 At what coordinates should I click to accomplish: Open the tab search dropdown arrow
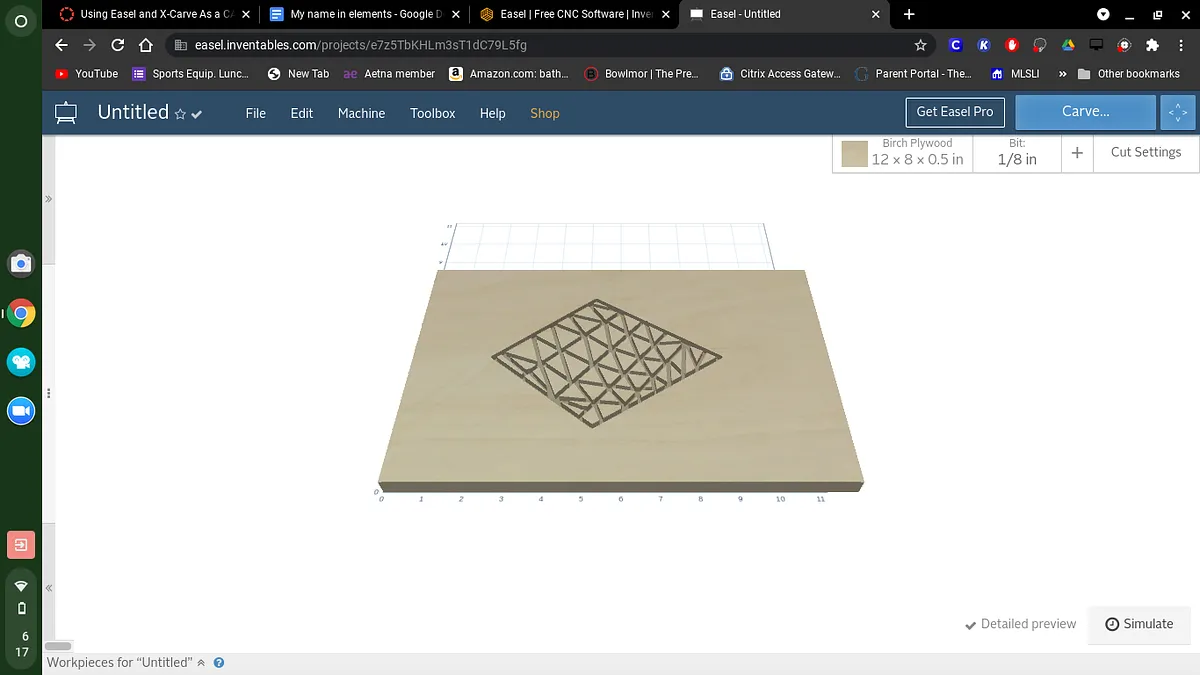[x=1103, y=14]
